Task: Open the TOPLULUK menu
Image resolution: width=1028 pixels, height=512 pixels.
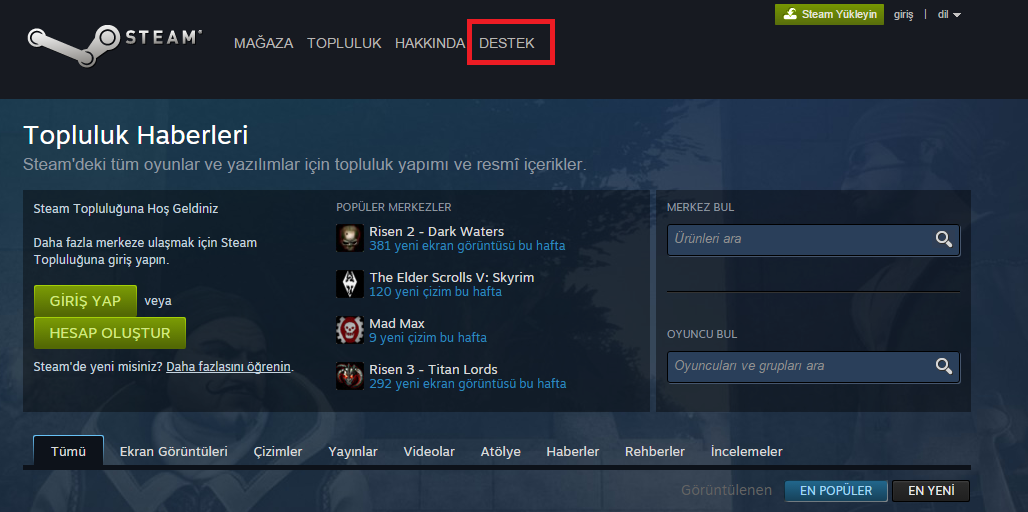Action: (x=344, y=43)
